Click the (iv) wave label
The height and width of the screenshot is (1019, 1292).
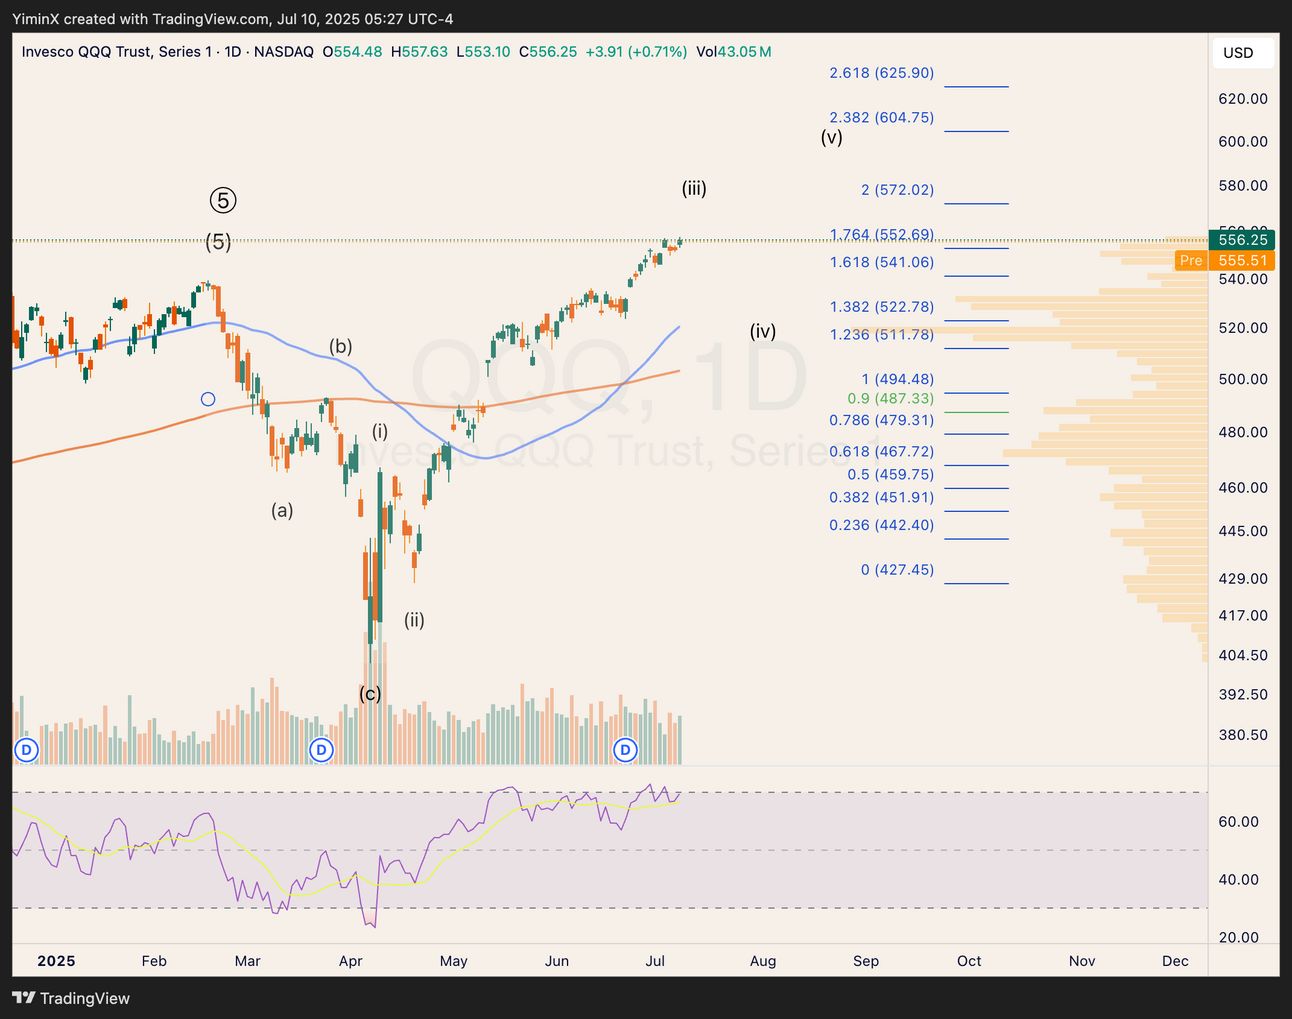(x=763, y=331)
